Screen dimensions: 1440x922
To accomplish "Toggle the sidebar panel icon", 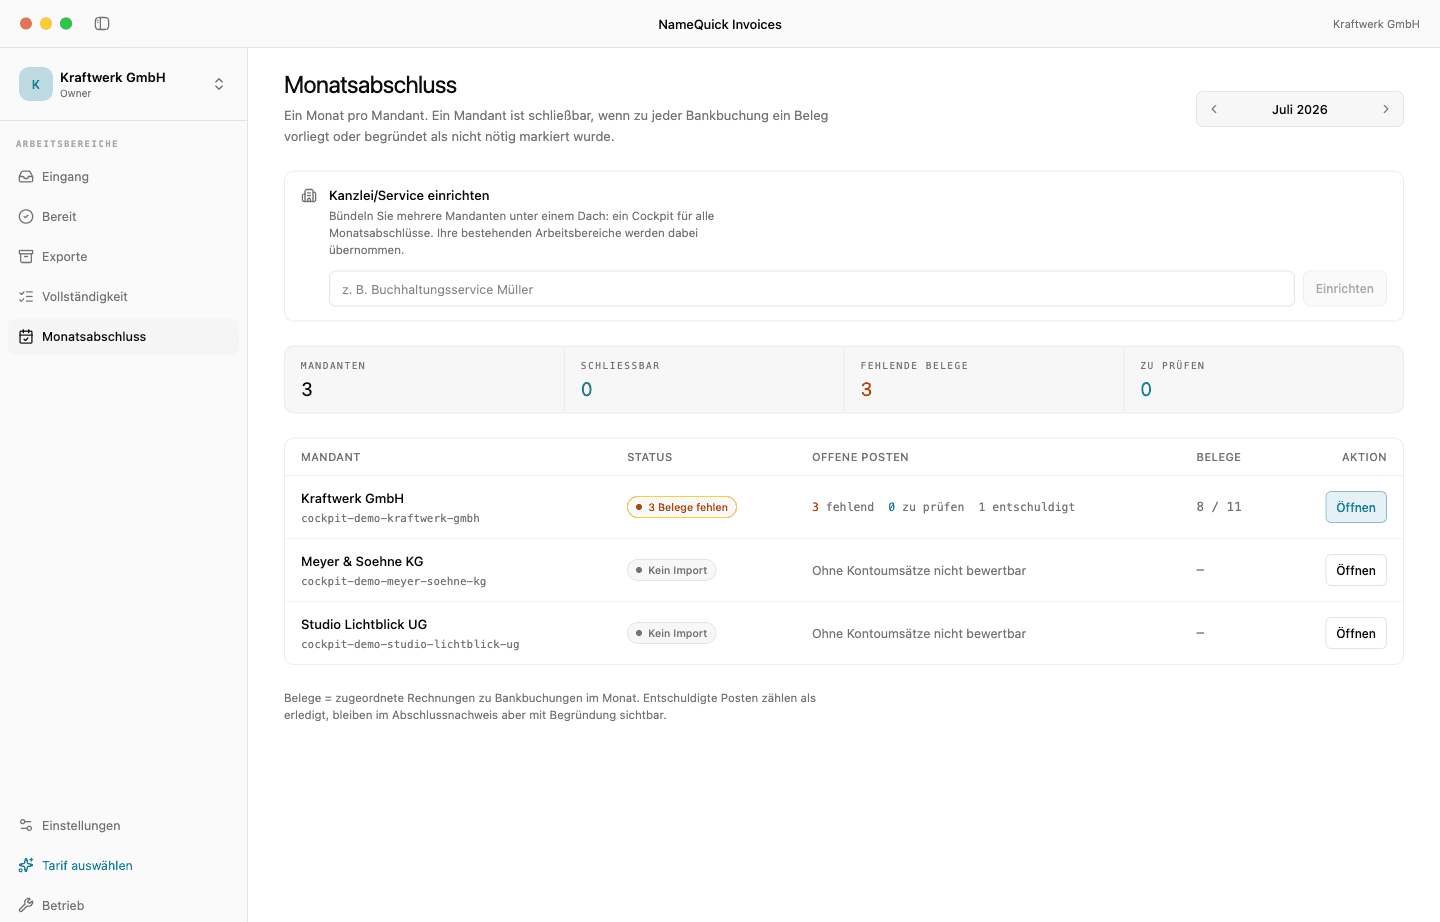I will [102, 24].
